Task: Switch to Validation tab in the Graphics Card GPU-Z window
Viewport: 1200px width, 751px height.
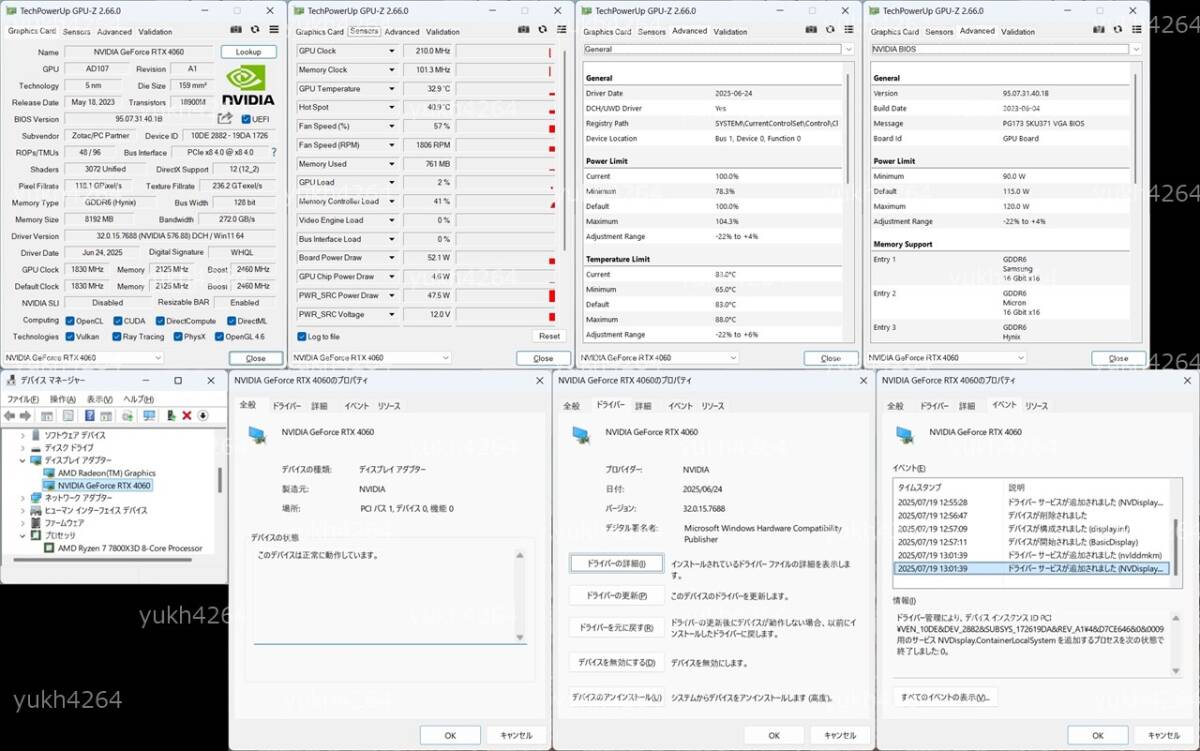Action: [155, 32]
